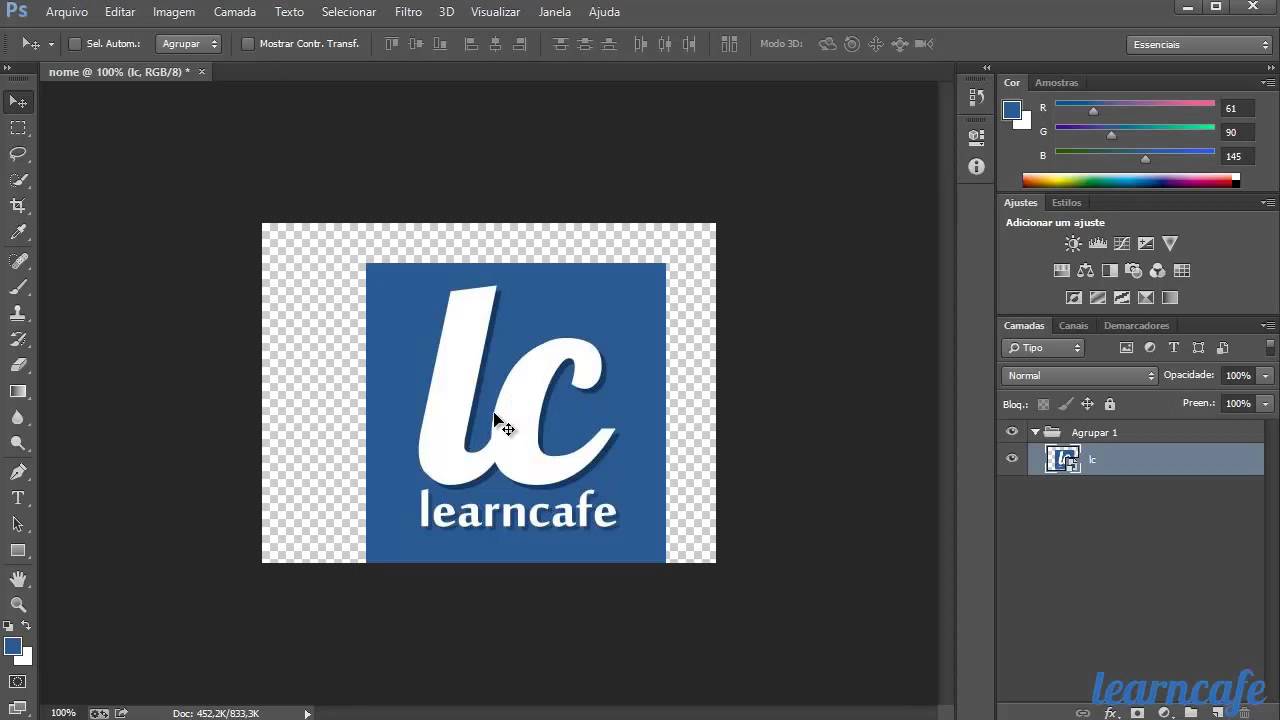Add a Levels adjustment
This screenshot has width=1280, height=720.
click(x=1097, y=243)
